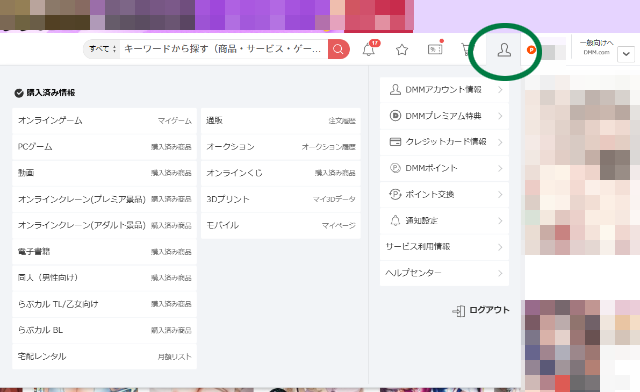Viewport: 640px width, 392px height.
Task: Click the account user silhouette icon
Action: 504,50
